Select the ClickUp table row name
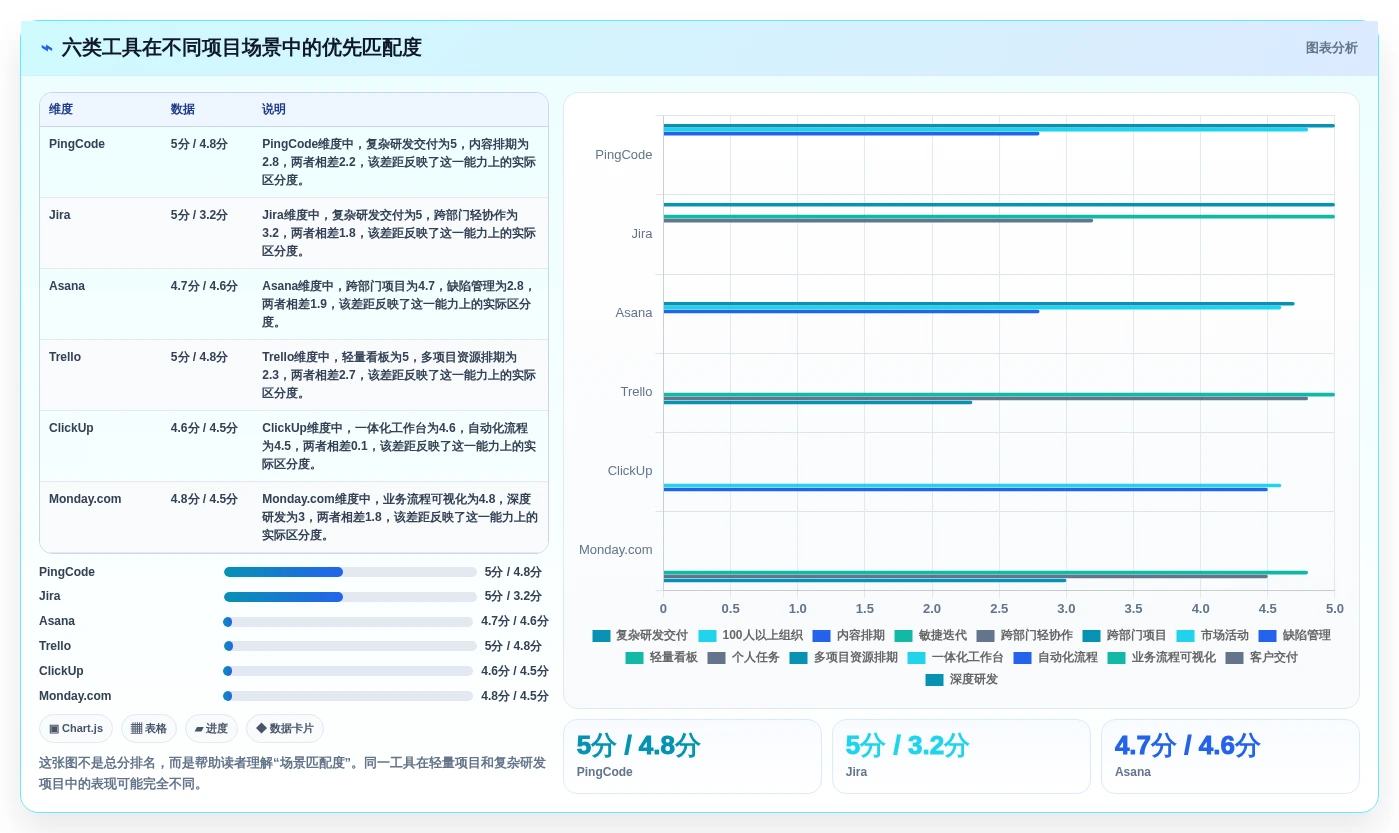 [71, 428]
